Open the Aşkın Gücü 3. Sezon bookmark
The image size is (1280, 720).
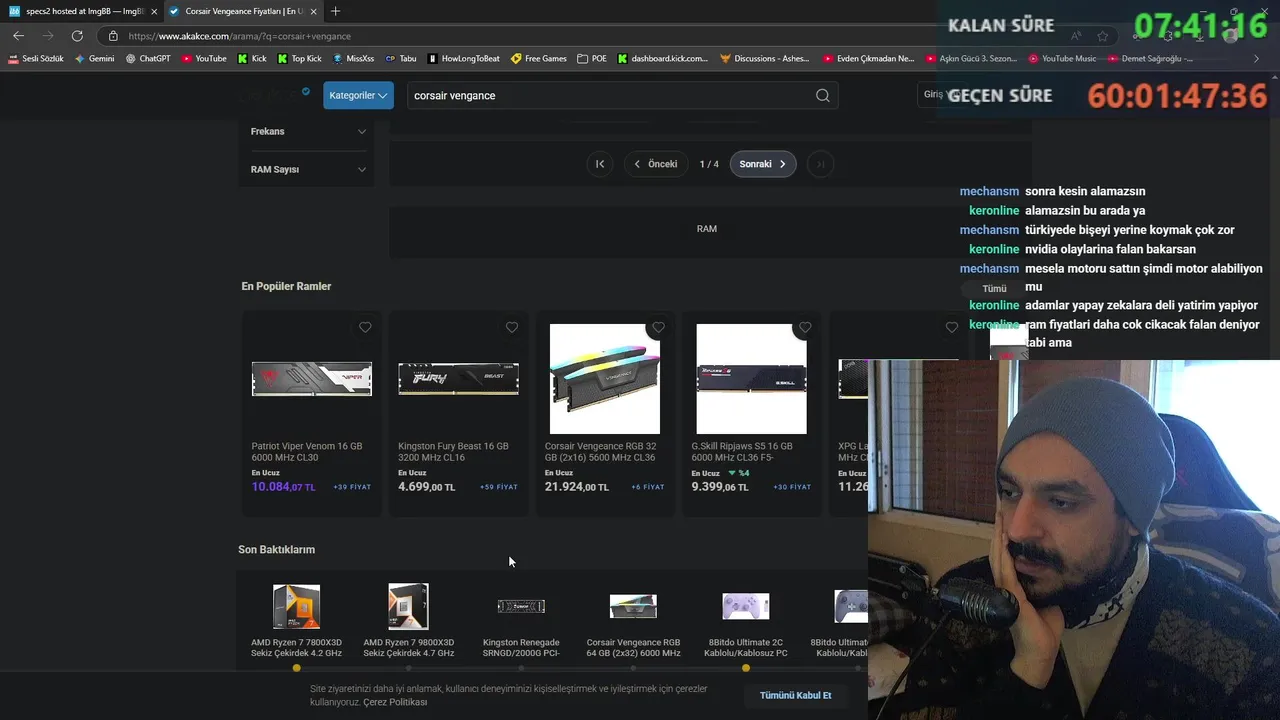[x=971, y=58]
